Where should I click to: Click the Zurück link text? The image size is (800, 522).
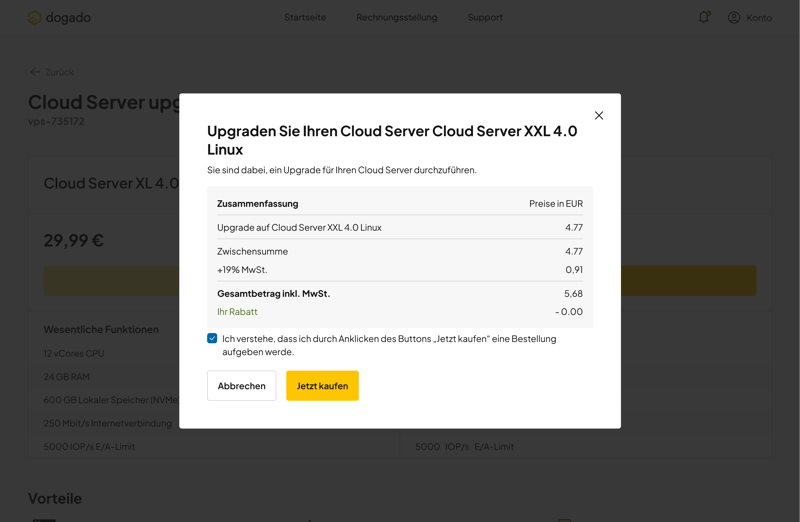(x=60, y=72)
